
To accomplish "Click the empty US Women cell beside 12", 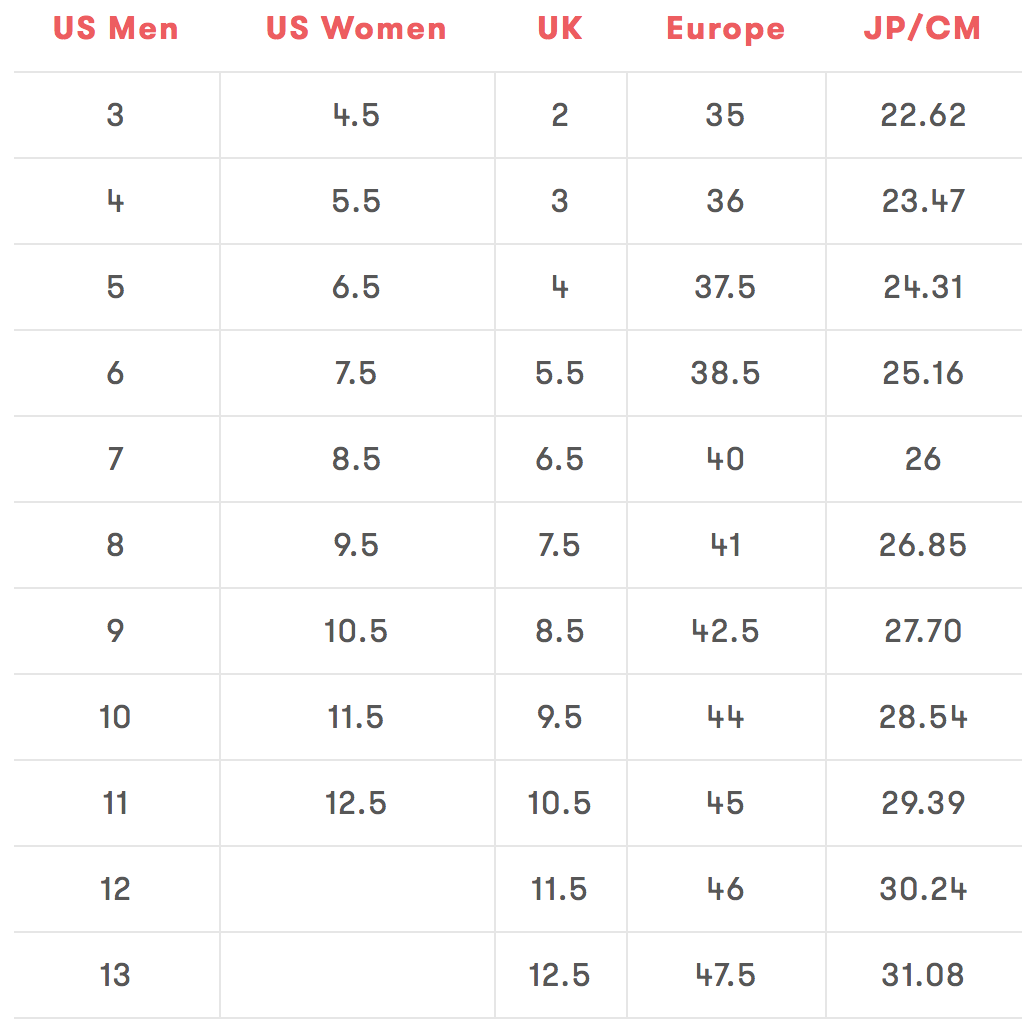I will 357,889.
